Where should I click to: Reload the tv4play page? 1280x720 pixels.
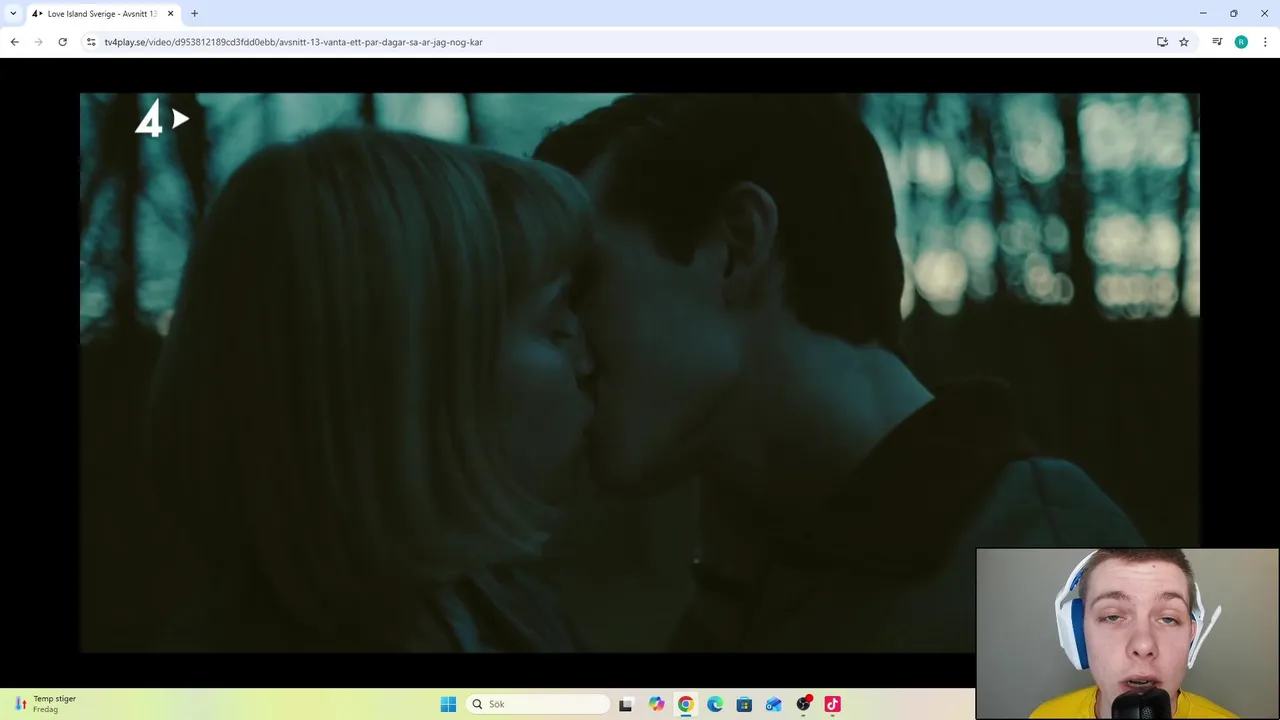coord(62,42)
